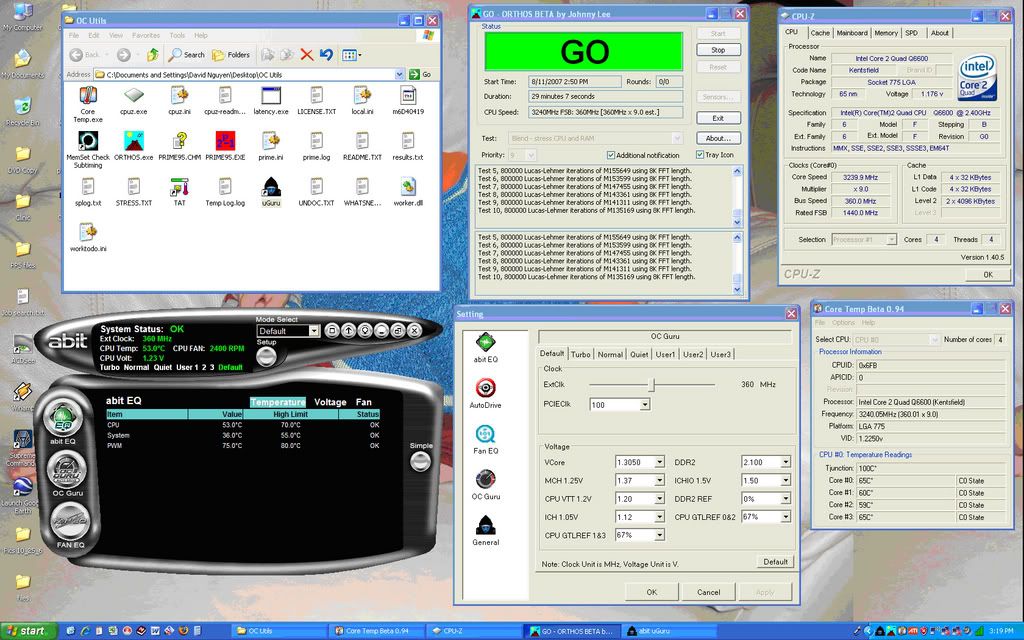Viewport: 1024px width, 640px height.
Task: Open DDR2 voltage dropdown
Action: (x=785, y=462)
